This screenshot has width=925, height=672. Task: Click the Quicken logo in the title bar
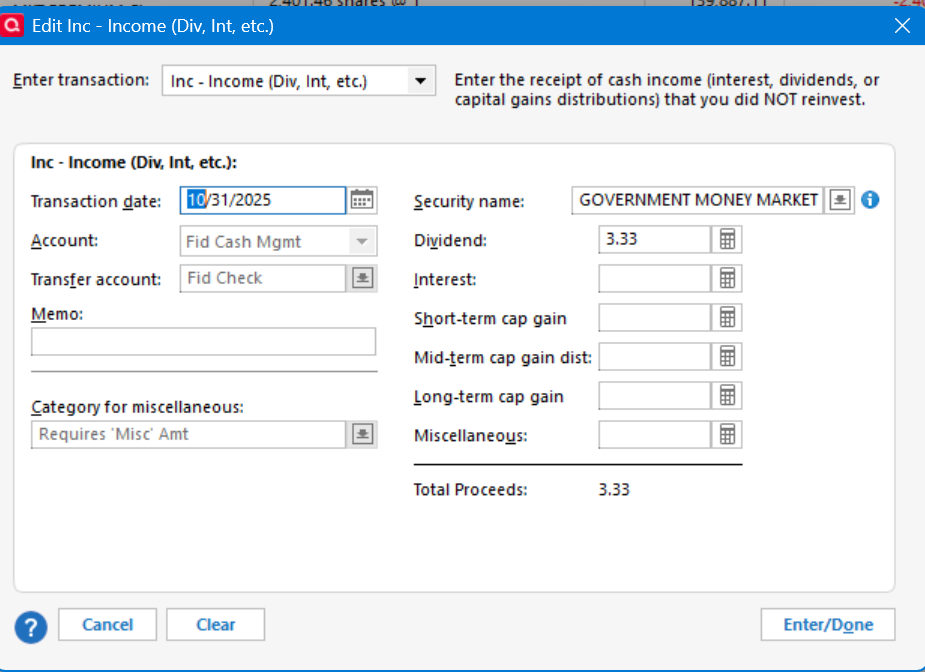12,25
